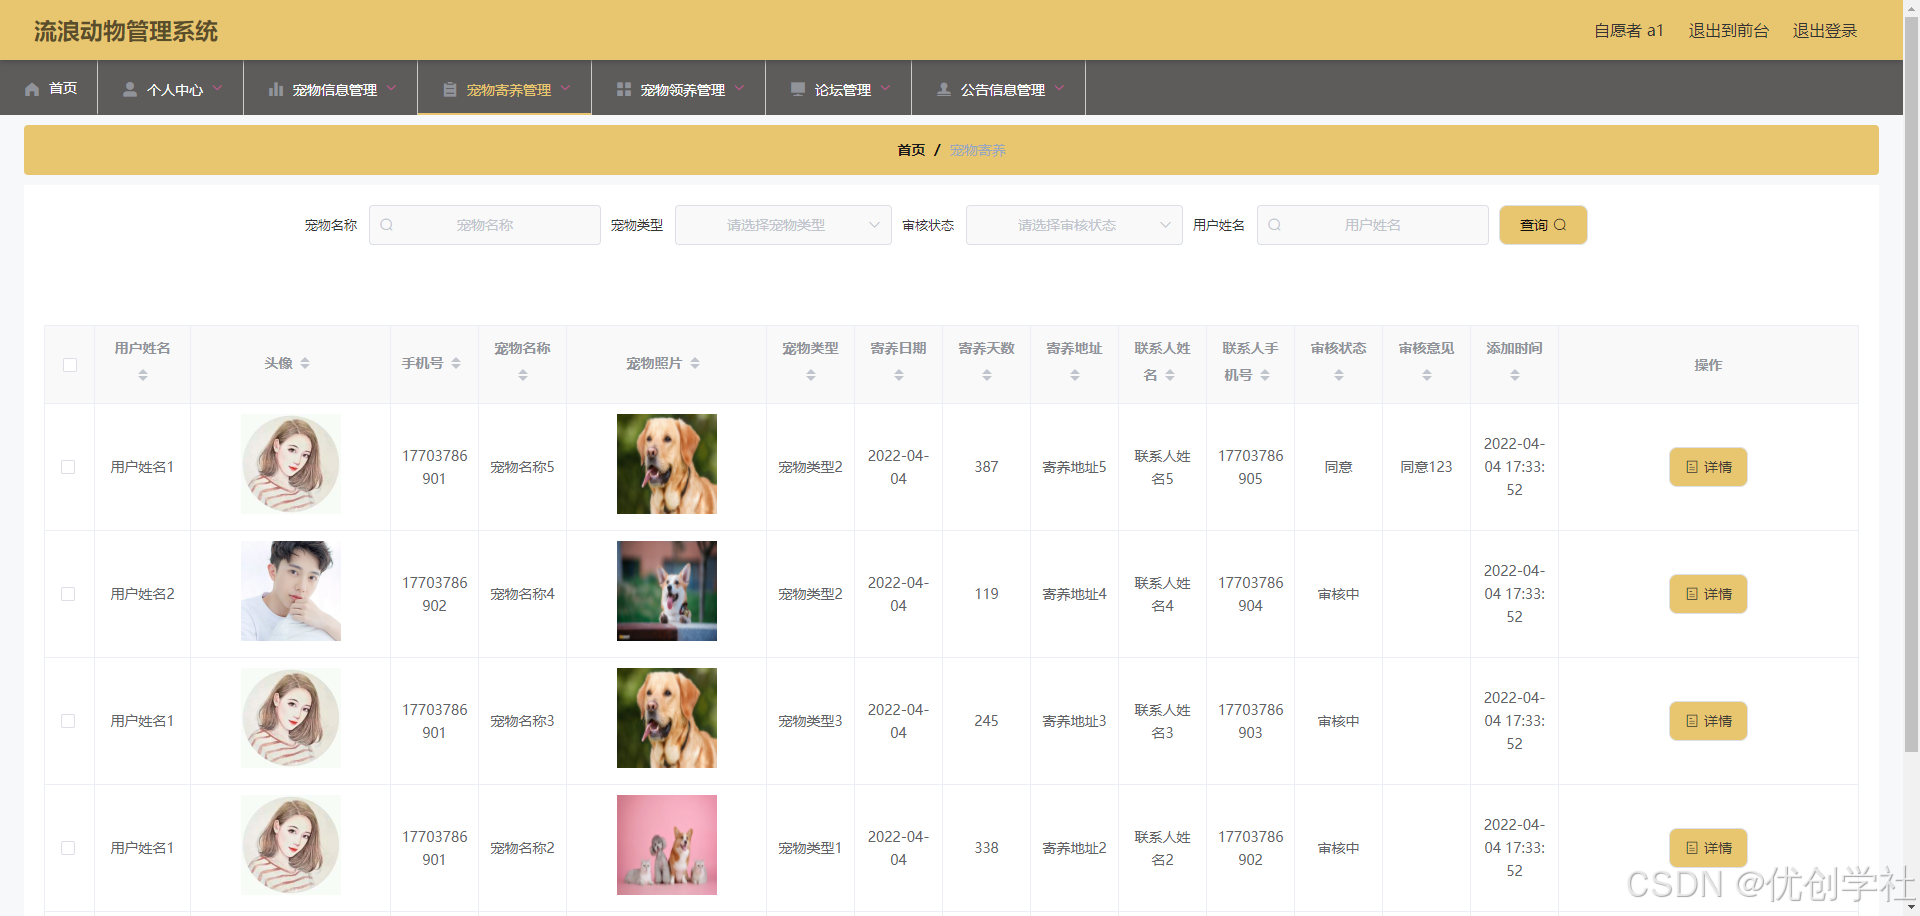Click into the 用户姓名 search input

pyautogui.click(x=1373, y=225)
